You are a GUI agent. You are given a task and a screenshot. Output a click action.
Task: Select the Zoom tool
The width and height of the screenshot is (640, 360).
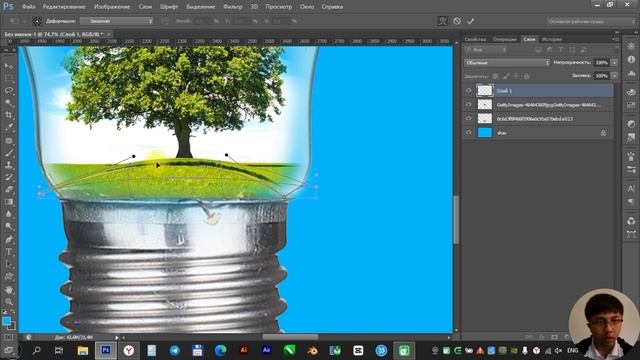coord(9,302)
